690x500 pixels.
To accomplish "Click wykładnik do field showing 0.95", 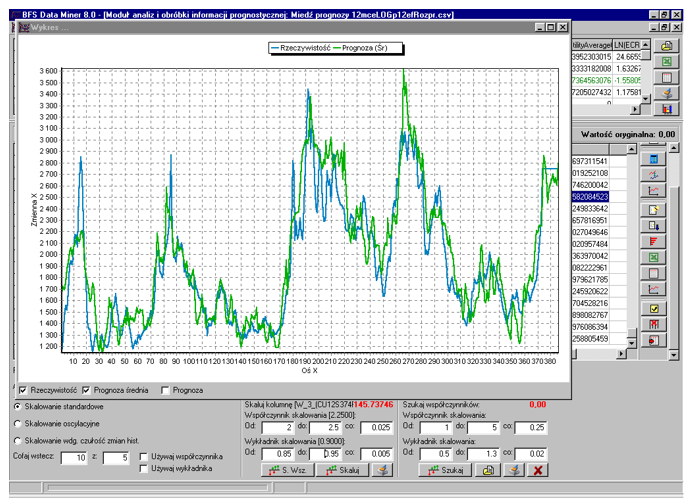I will point(325,453).
